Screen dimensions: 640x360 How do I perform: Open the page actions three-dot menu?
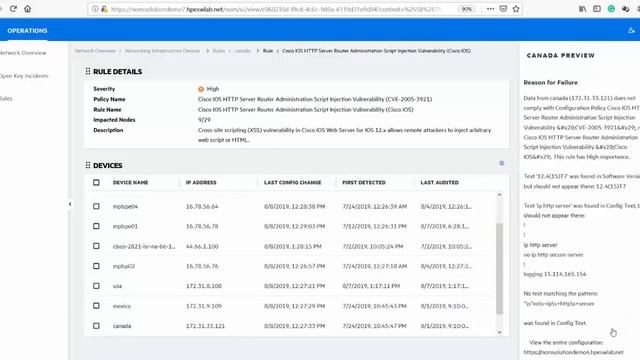click(x=490, y=9)
